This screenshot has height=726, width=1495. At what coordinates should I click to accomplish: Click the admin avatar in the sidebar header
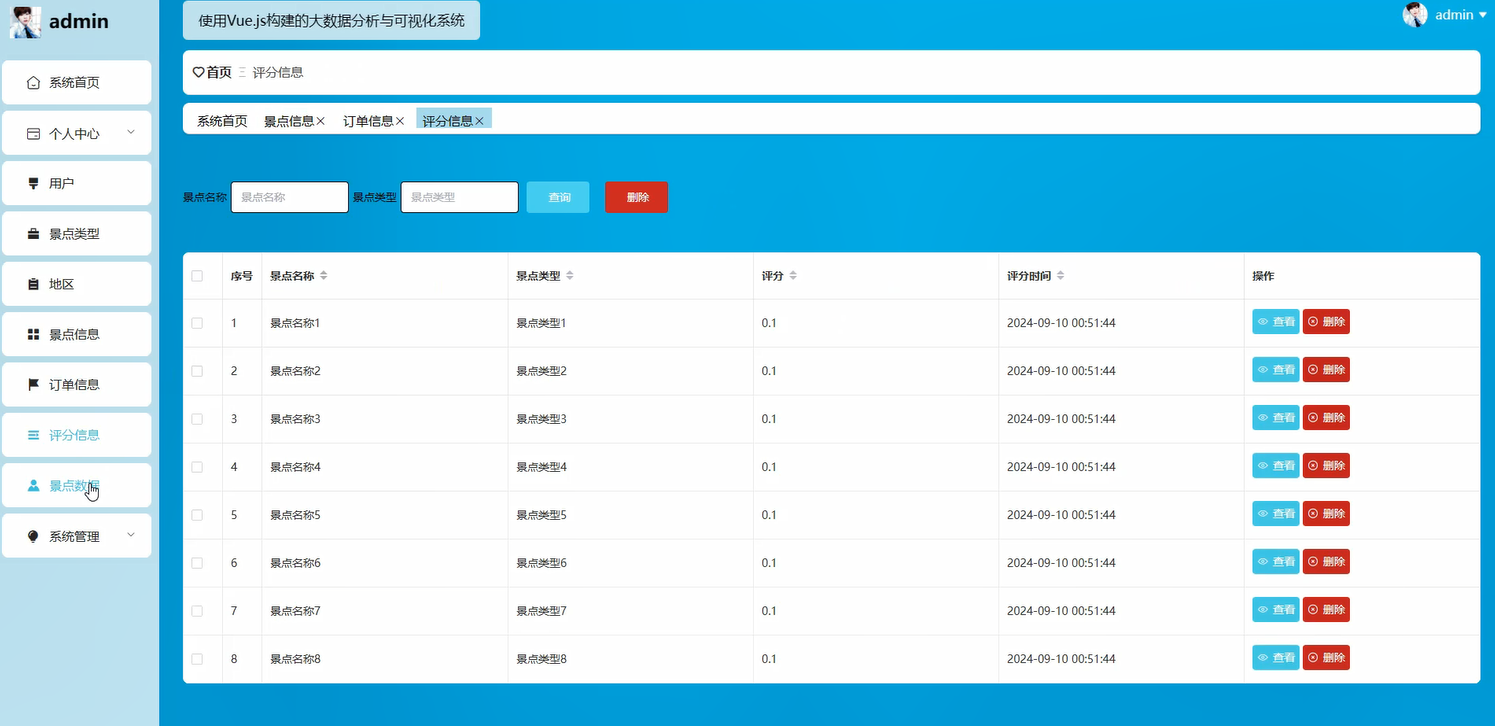(x=26, y=21)
